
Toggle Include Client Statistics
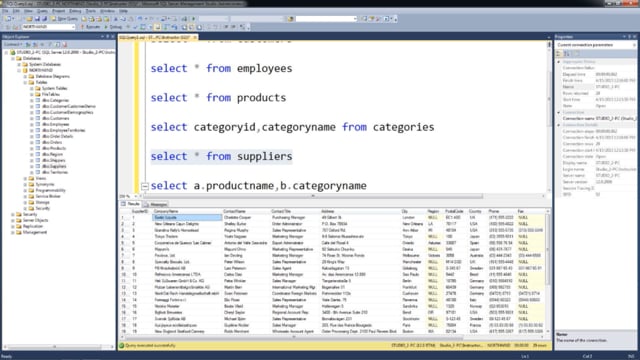tap(175, 27)
